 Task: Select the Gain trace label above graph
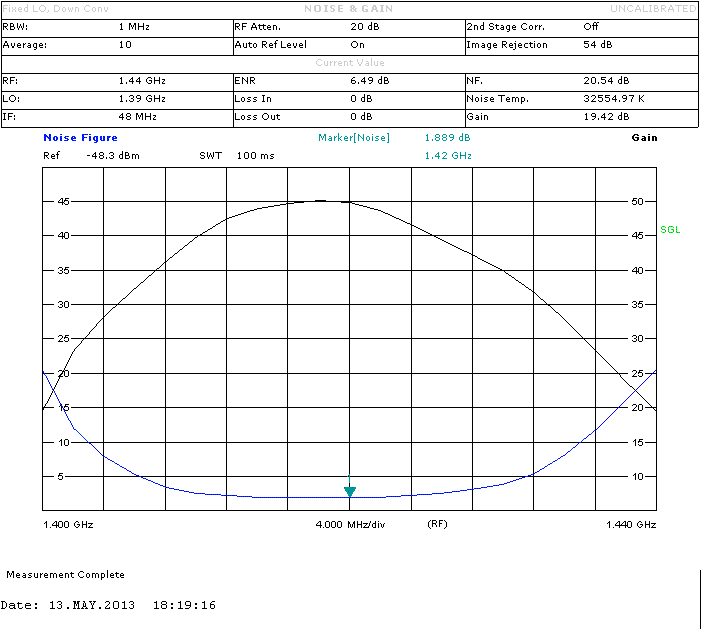(x=644, y=138)
